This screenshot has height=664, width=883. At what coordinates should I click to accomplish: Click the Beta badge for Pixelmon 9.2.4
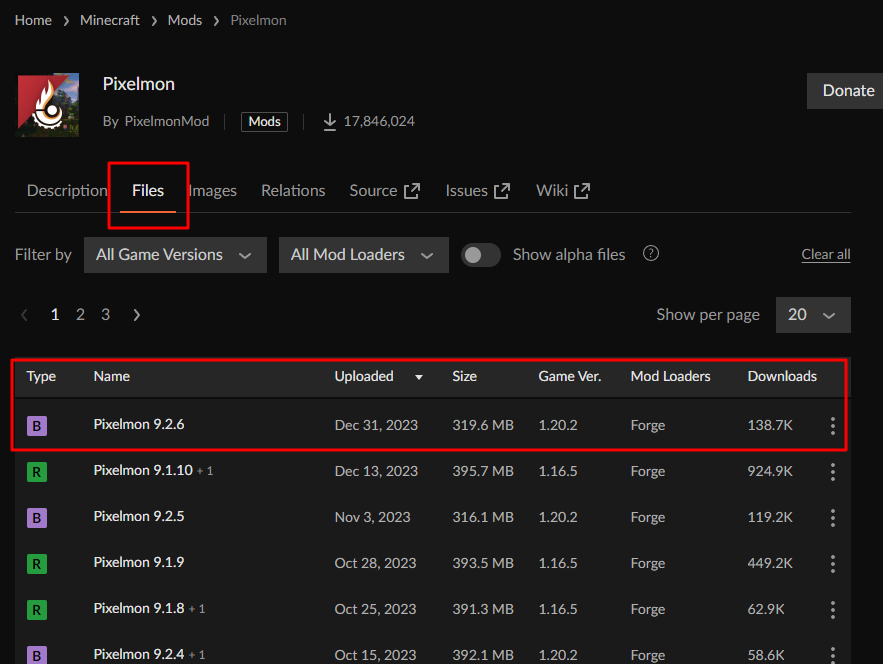[37, 654]
